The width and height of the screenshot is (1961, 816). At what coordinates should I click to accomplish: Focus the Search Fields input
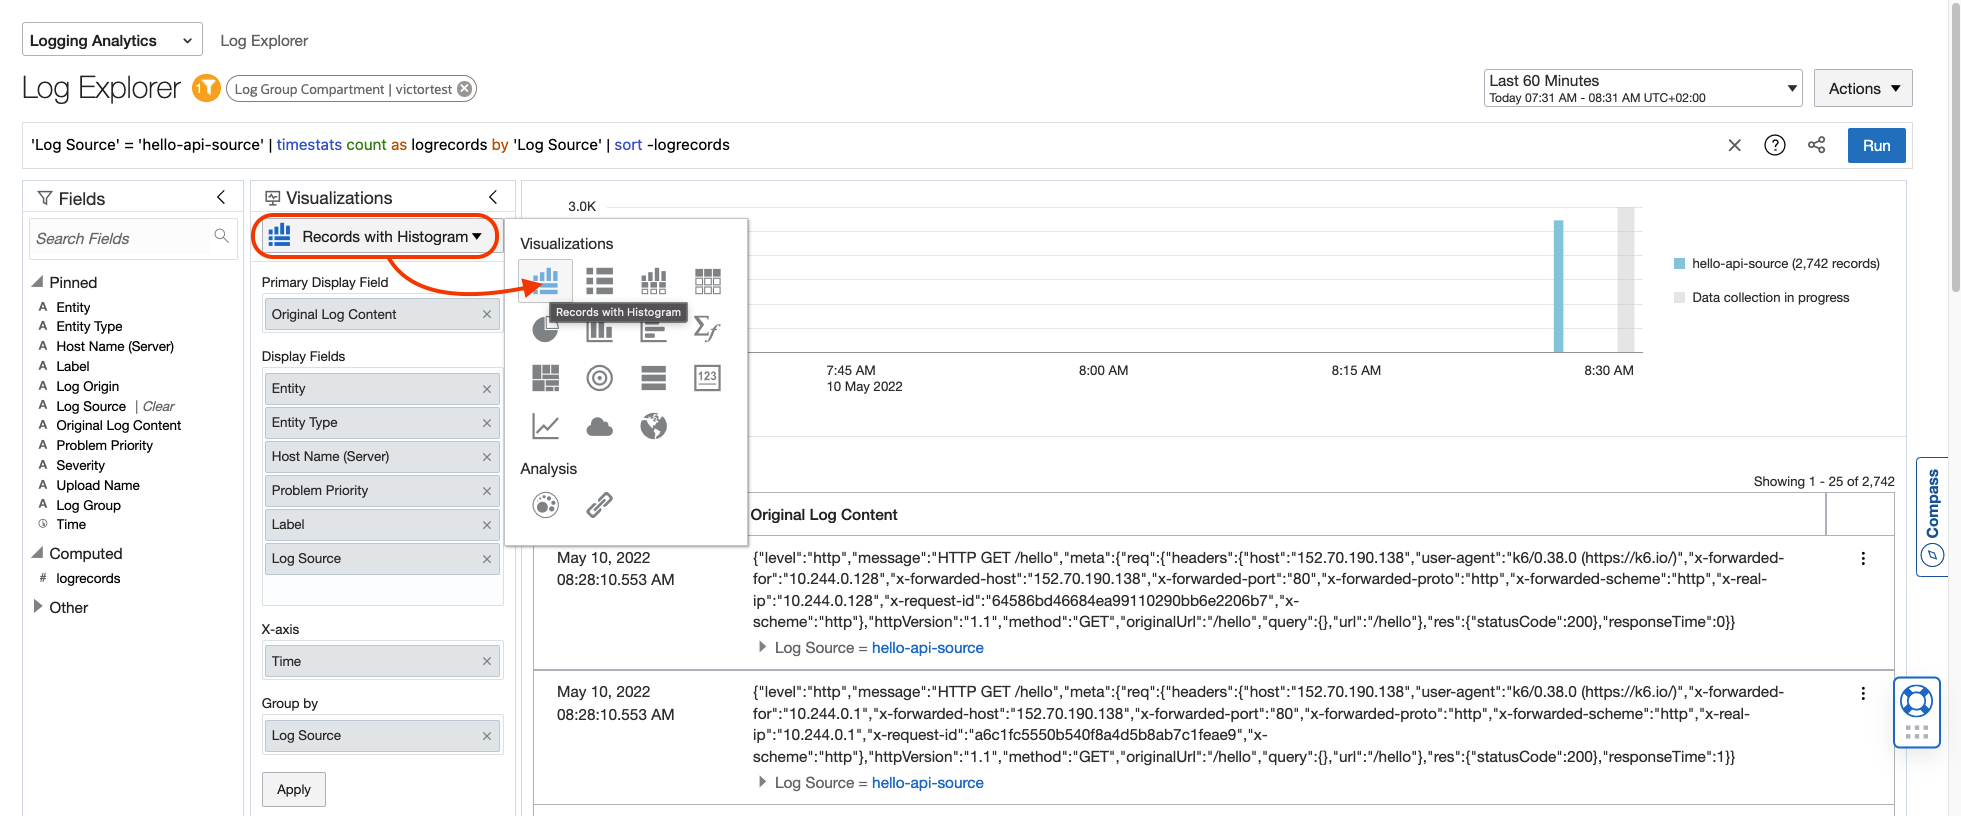coord(133,238)
